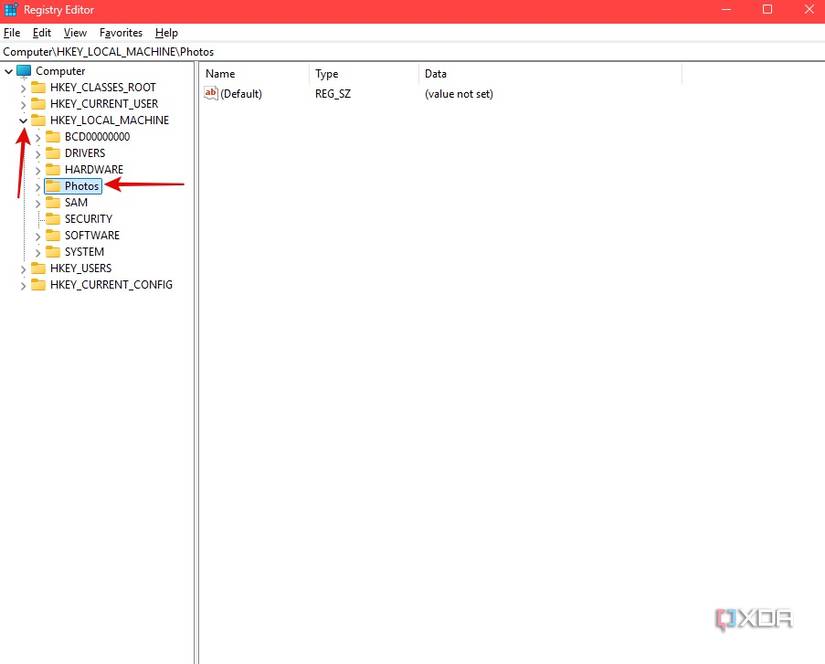
Task: Click the HKEY_CLASSES_ROOT folder icon
Action: click(x=38, y=87)
